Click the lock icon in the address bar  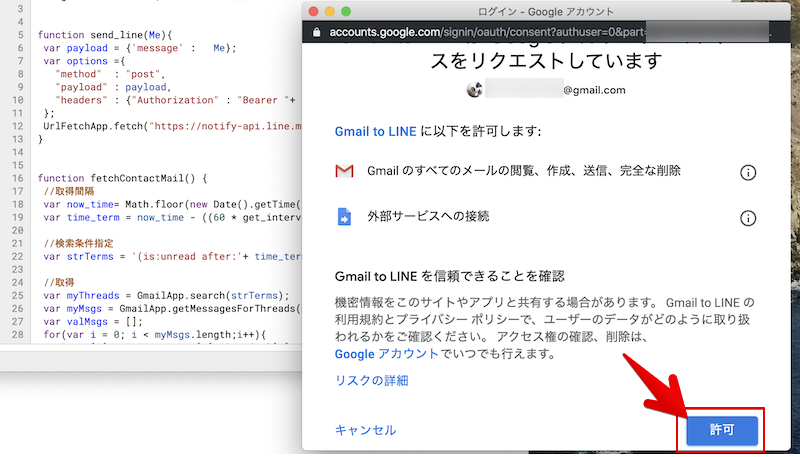(x=317, y=32)
